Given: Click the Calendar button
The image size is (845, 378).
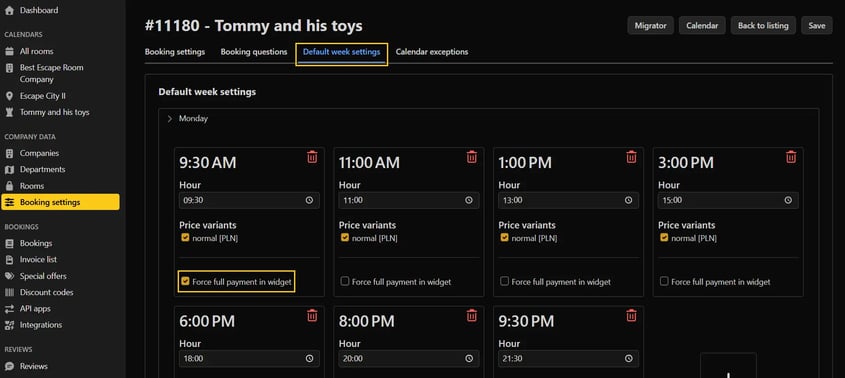Looking at the screenshot, I should point(702,25).
